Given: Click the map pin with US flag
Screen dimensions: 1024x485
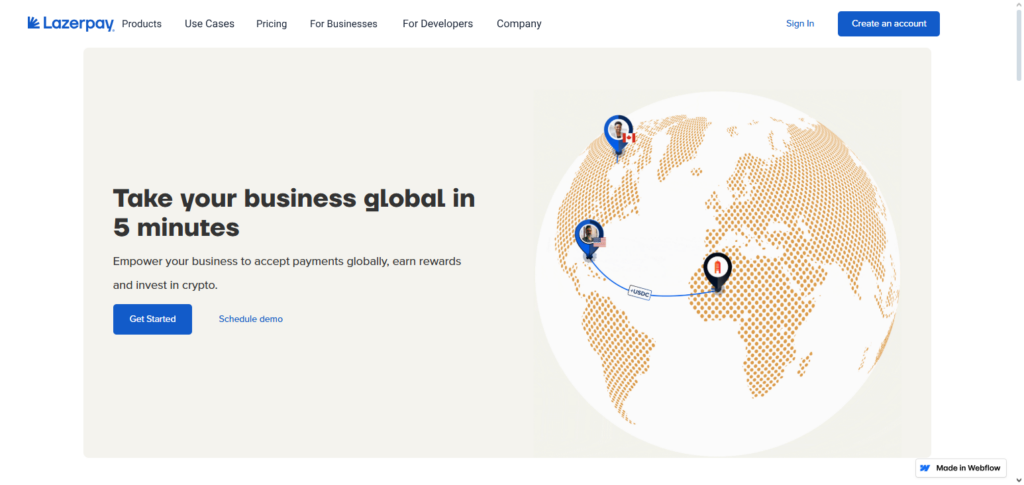Looking at the screenshot, I should 590,237.
